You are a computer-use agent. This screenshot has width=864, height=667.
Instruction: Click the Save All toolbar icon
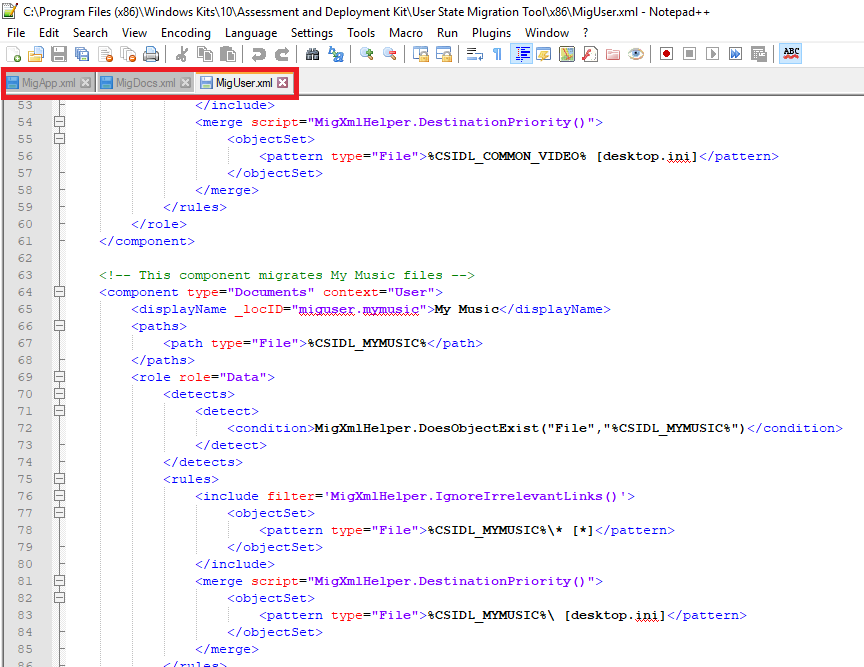click(82, 54)
